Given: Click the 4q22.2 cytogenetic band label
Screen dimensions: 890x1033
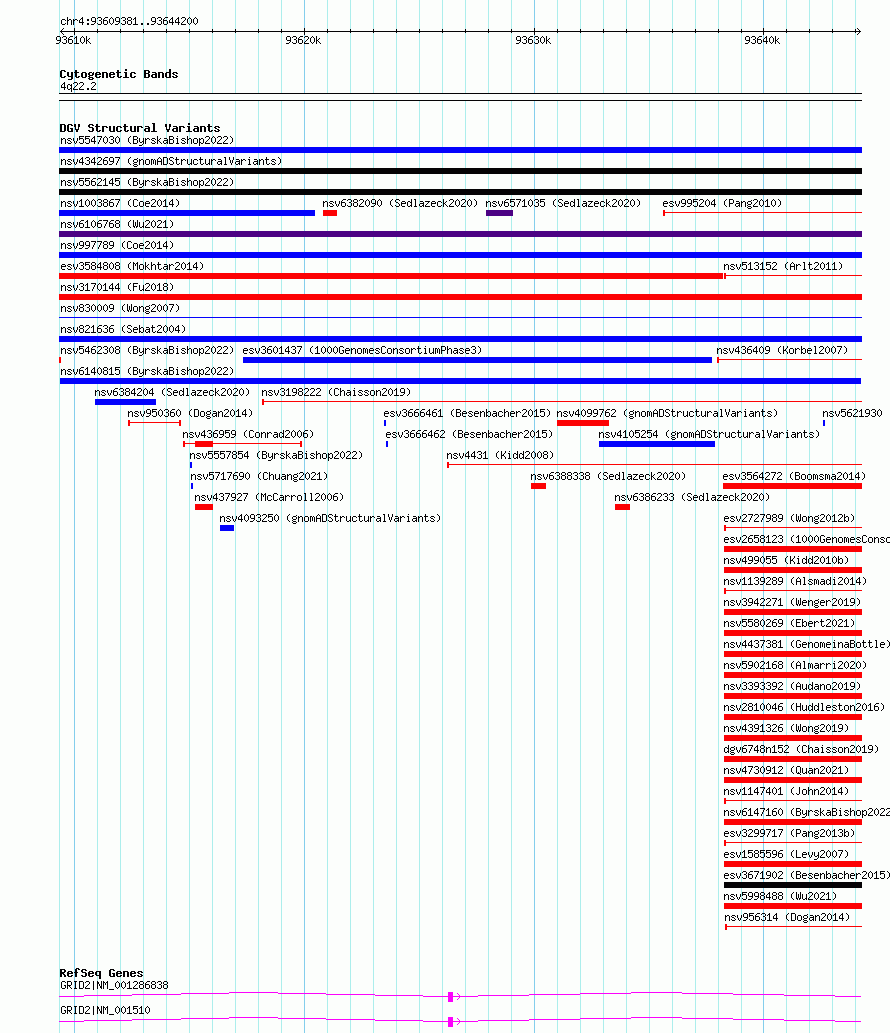Looking at the screenshot, I should [78, 87].
